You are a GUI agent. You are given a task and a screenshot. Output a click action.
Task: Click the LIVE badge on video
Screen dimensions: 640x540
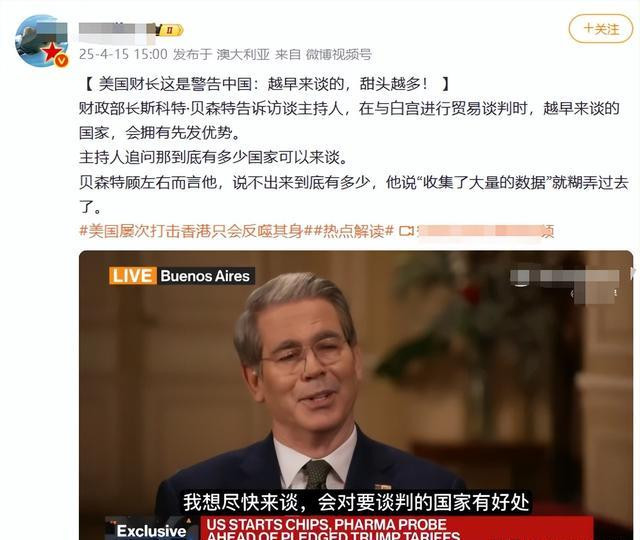click(x=132, y=276)
